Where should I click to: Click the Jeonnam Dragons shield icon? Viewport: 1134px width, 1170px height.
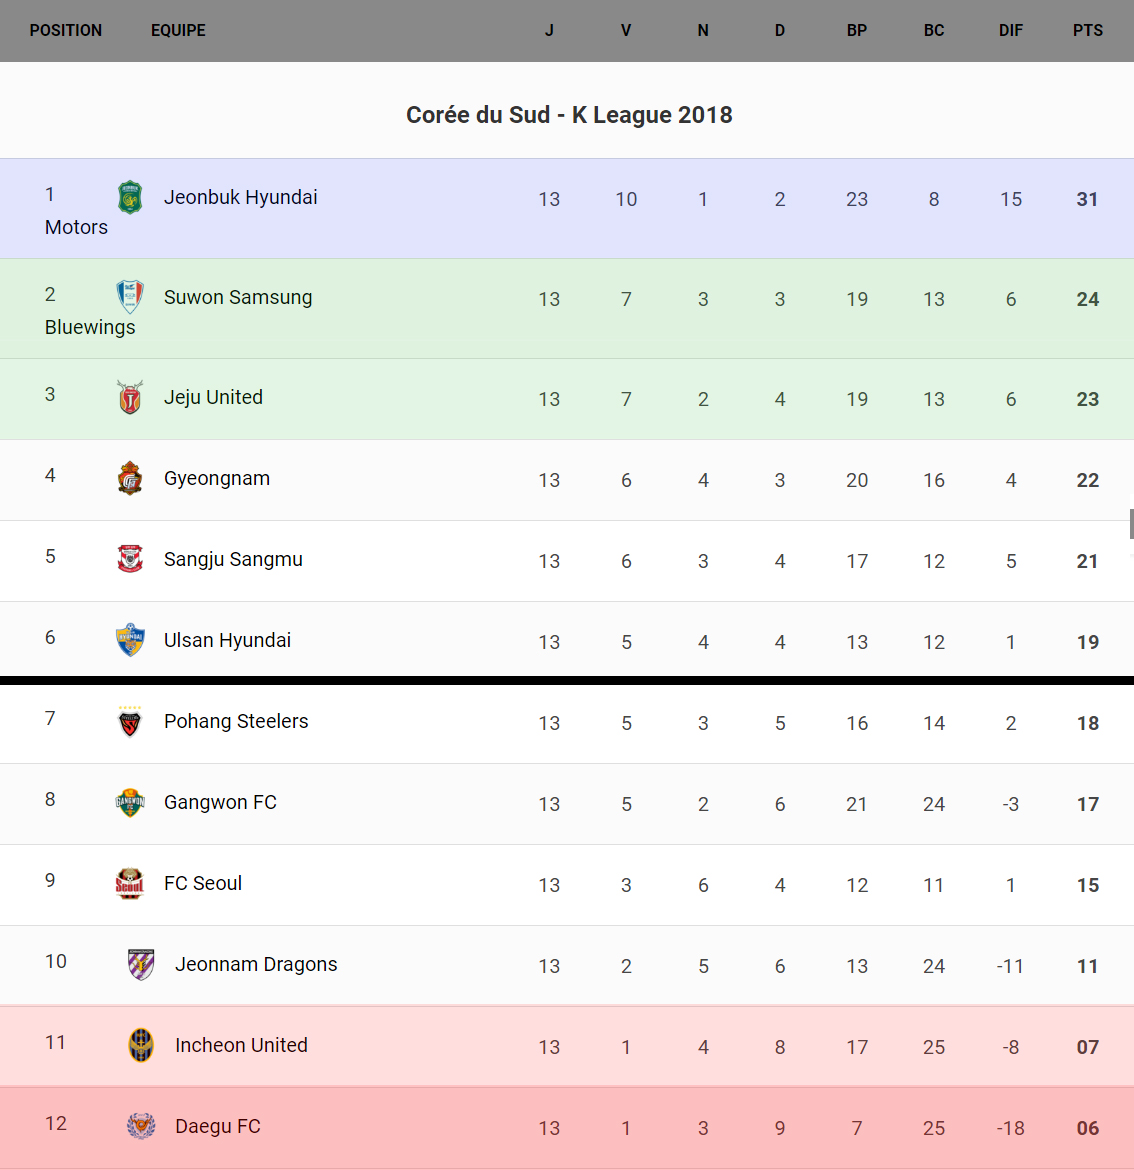pos(141,964)
